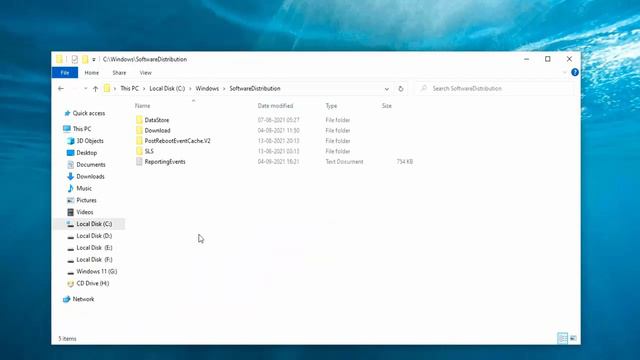
Task: Click the This PC monitor icon
Action: 67,129
